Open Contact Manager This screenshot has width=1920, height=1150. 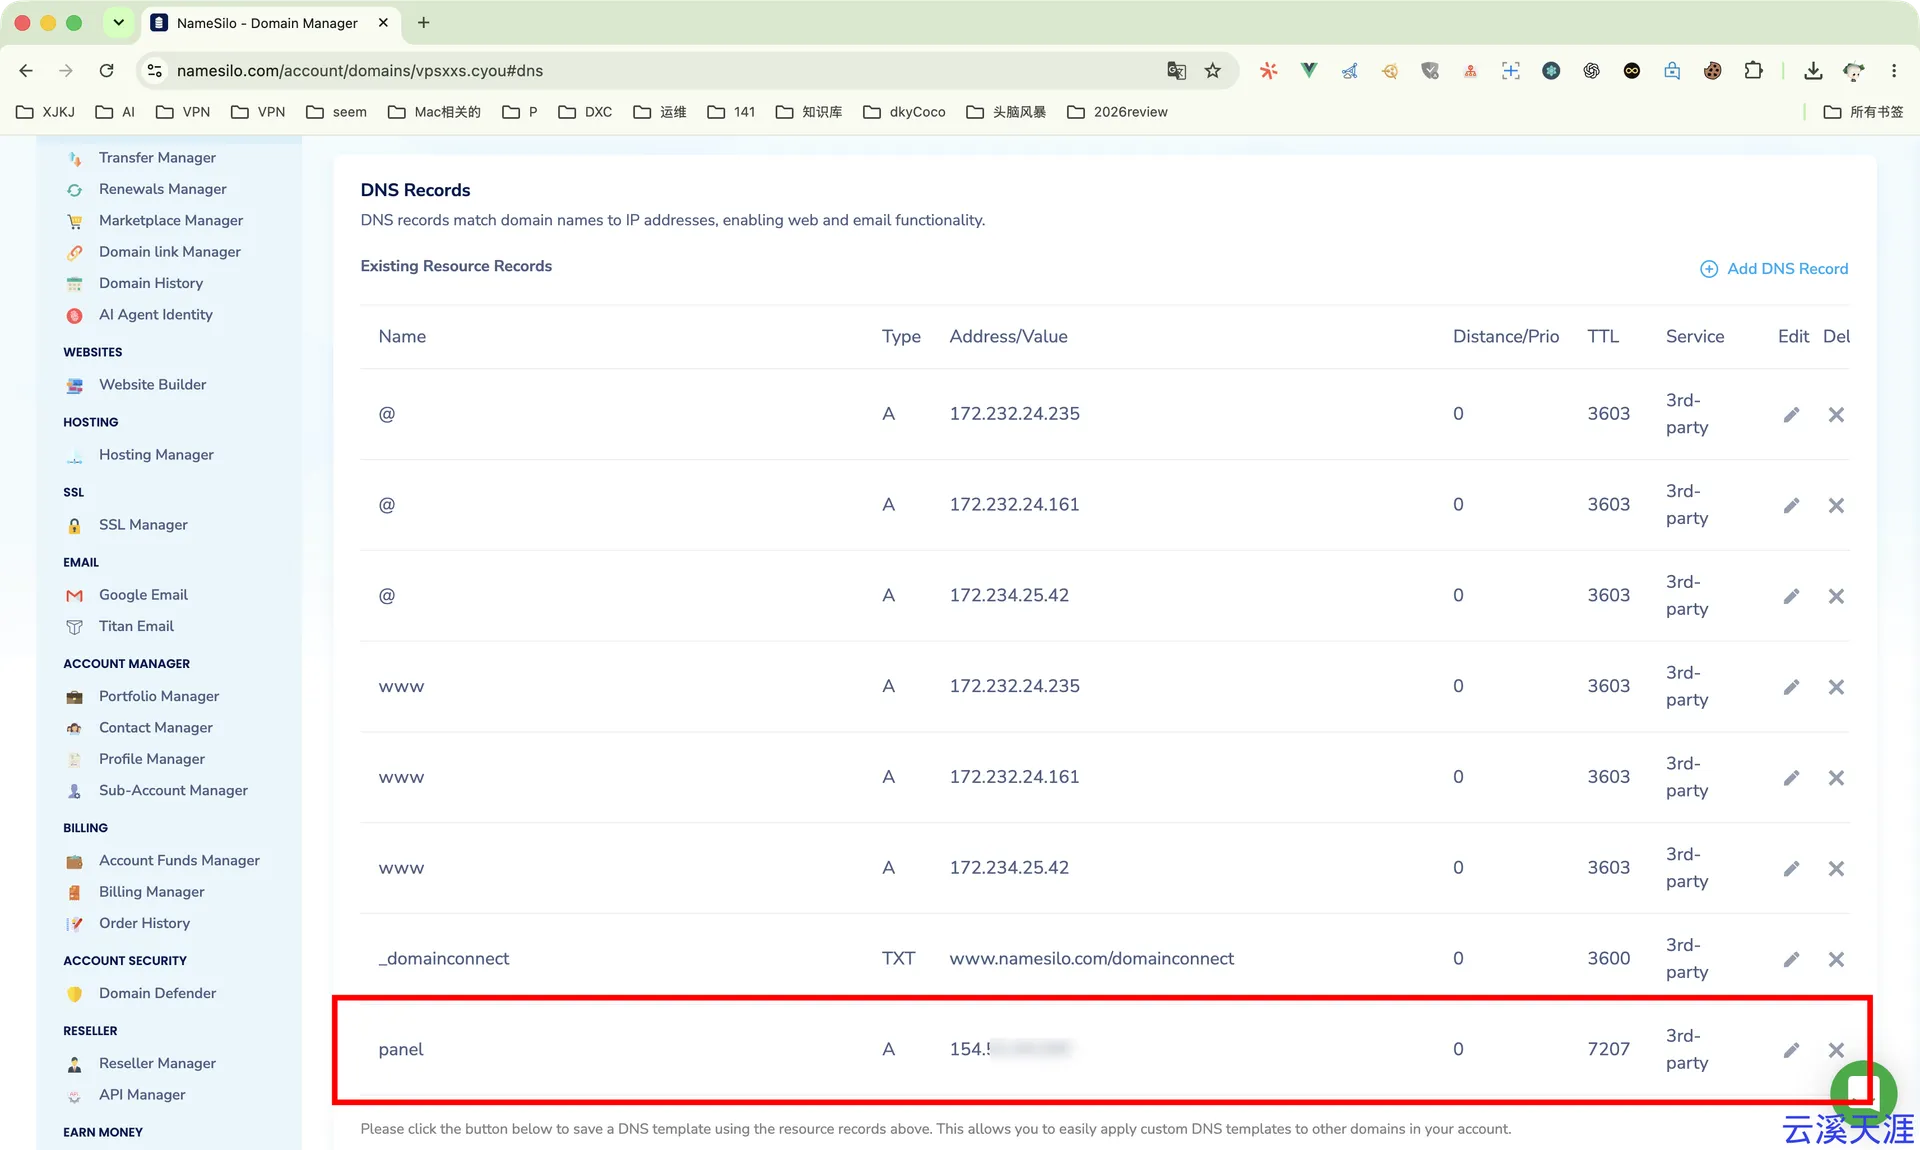point(155,728)
